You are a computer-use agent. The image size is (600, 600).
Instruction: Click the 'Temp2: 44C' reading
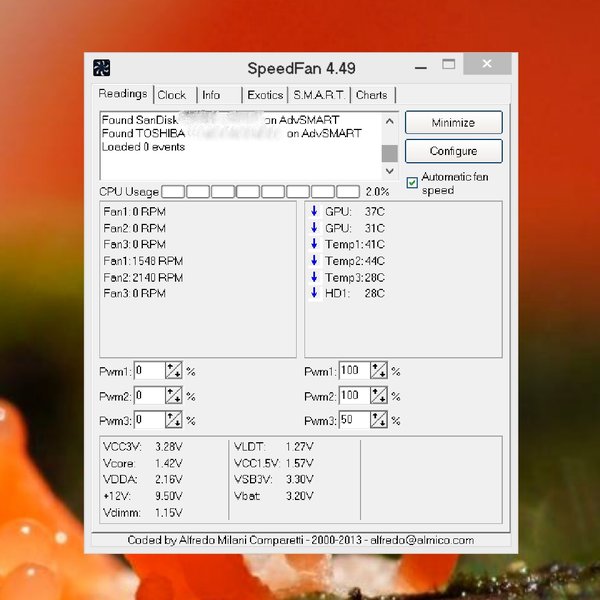[x=355, y=261]
